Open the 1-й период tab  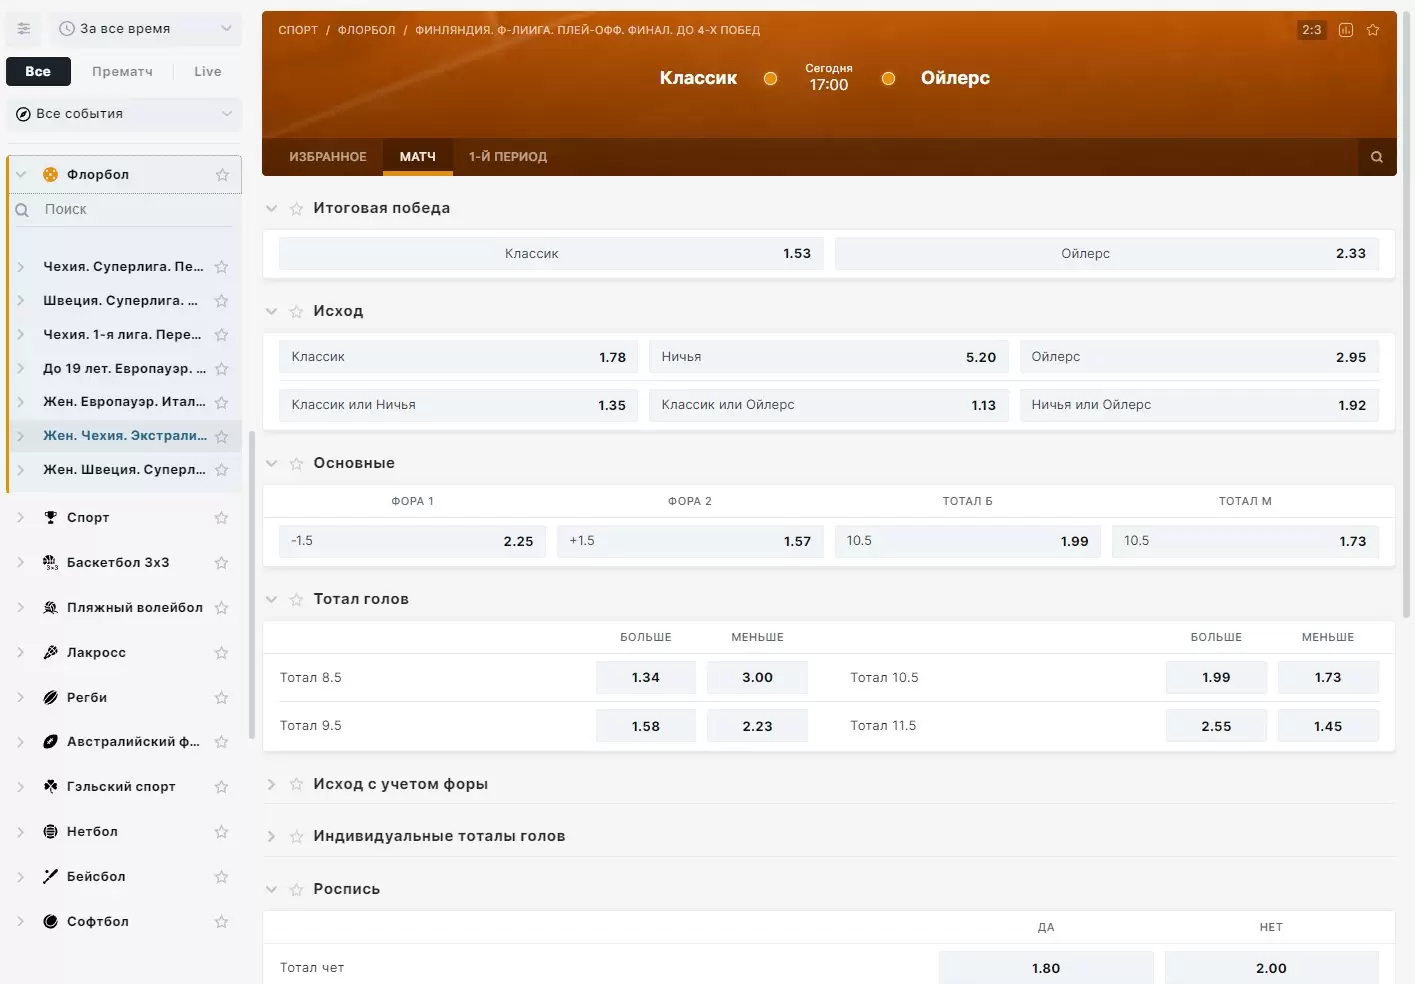(508, 157)
